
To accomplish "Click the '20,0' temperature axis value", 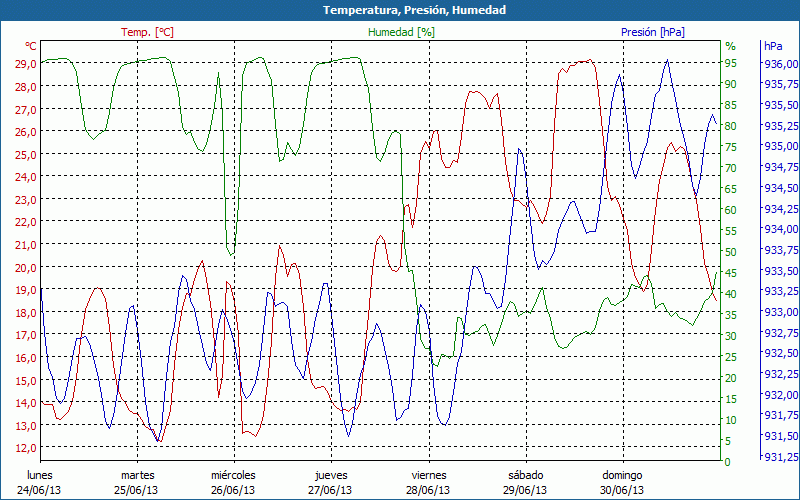I will pyautogui.click(x=26, y=267).
